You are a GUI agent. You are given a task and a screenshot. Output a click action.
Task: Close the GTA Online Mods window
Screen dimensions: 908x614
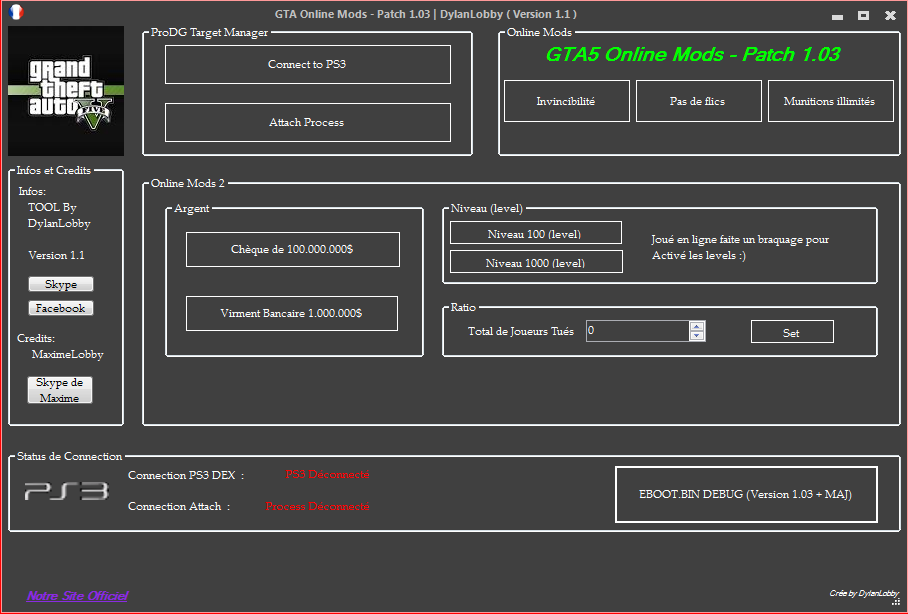click(891, 16)
